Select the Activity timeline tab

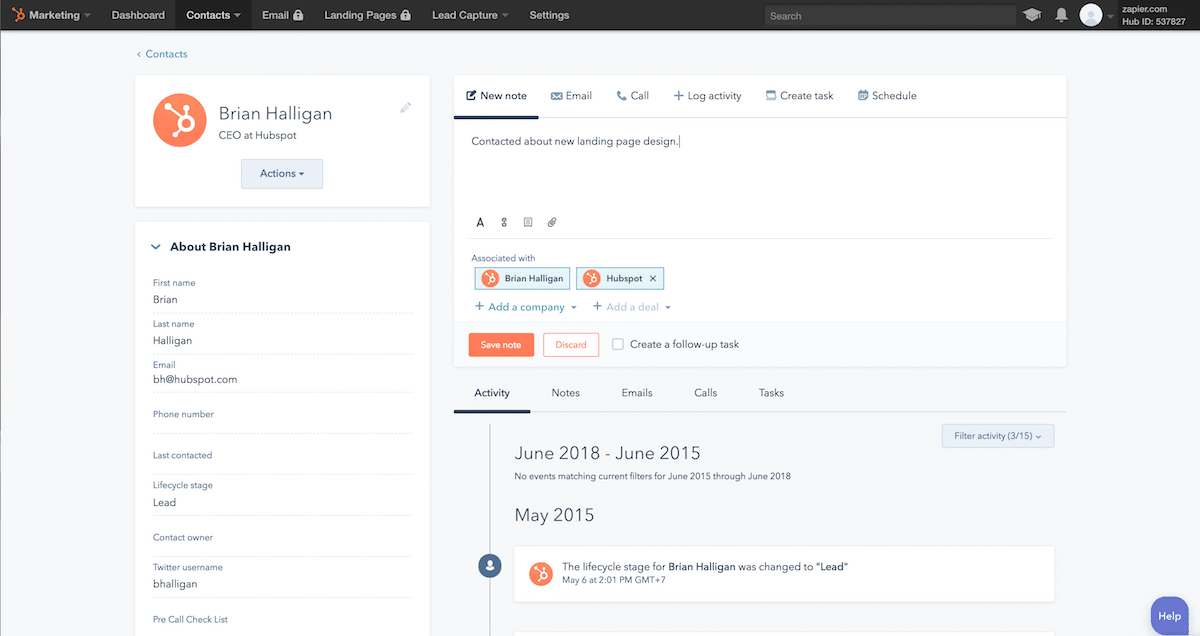[x=492, y=393]
